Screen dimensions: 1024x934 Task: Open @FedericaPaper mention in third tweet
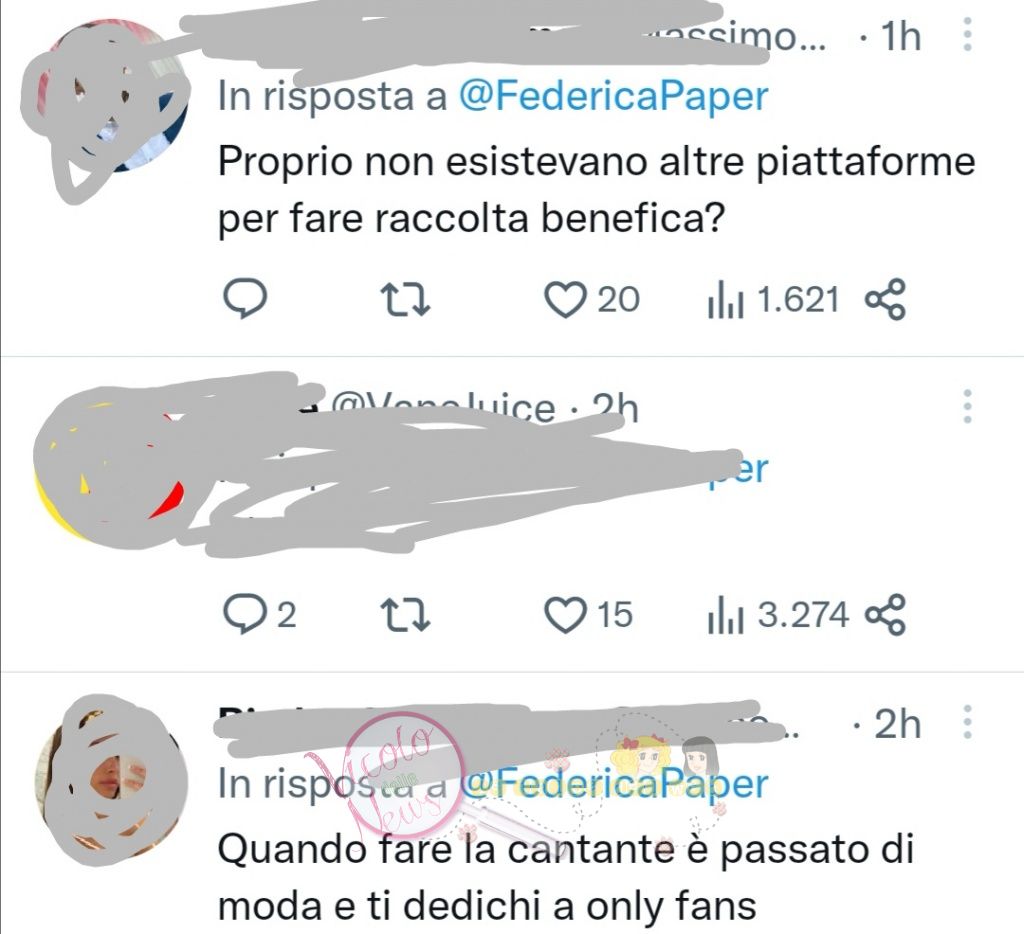coord(614,783)
